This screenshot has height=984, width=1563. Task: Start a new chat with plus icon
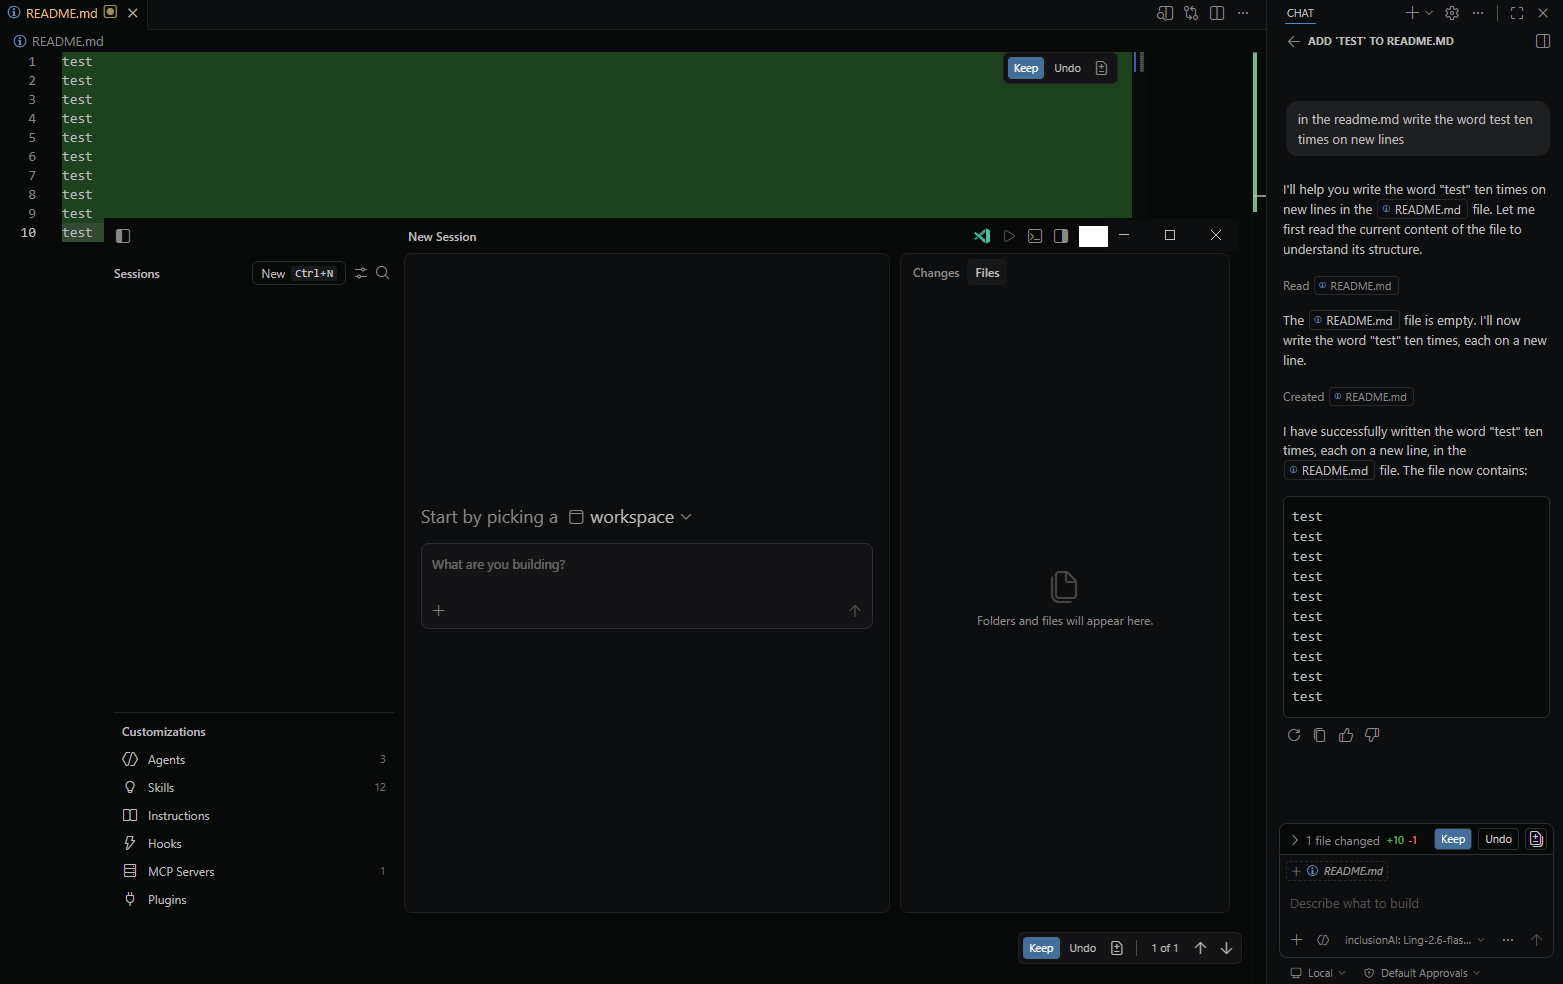[1412, 13]
